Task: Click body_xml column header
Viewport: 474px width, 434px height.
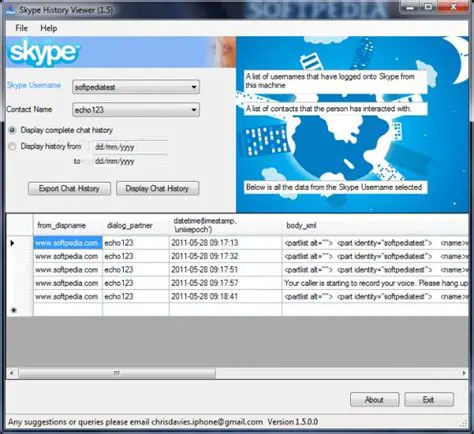Action: click(375, 225)
